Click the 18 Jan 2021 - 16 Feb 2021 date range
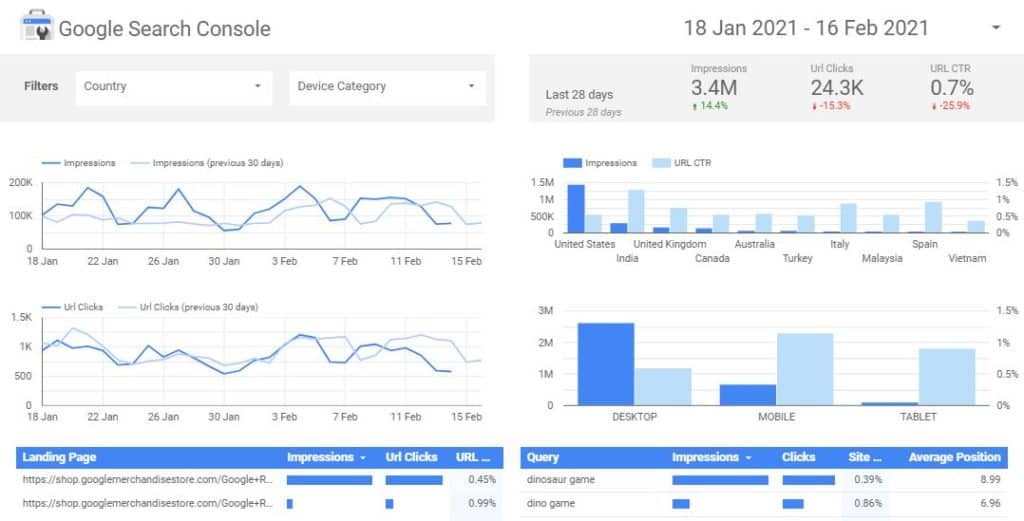Viewport: 1024px width, 521px height. 806,28
